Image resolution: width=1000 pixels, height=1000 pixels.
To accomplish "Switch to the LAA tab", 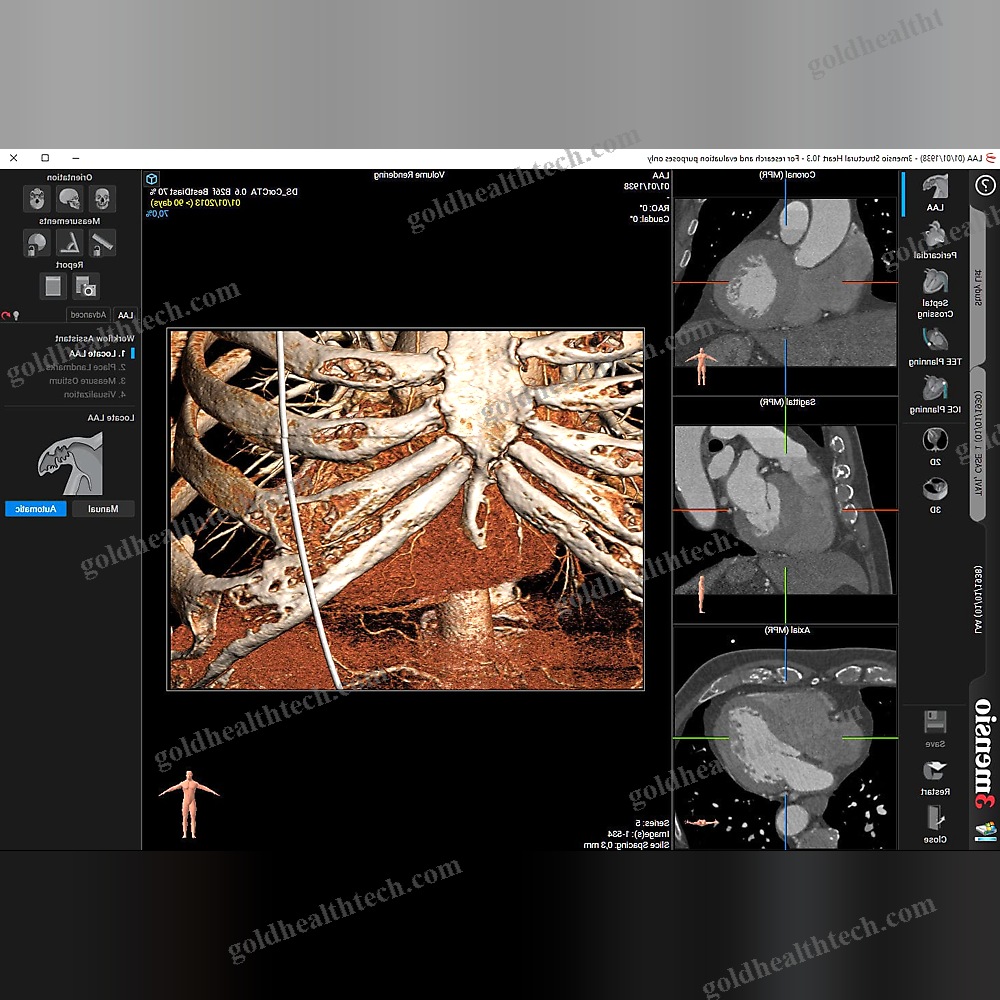I will [x=126, y=315].
